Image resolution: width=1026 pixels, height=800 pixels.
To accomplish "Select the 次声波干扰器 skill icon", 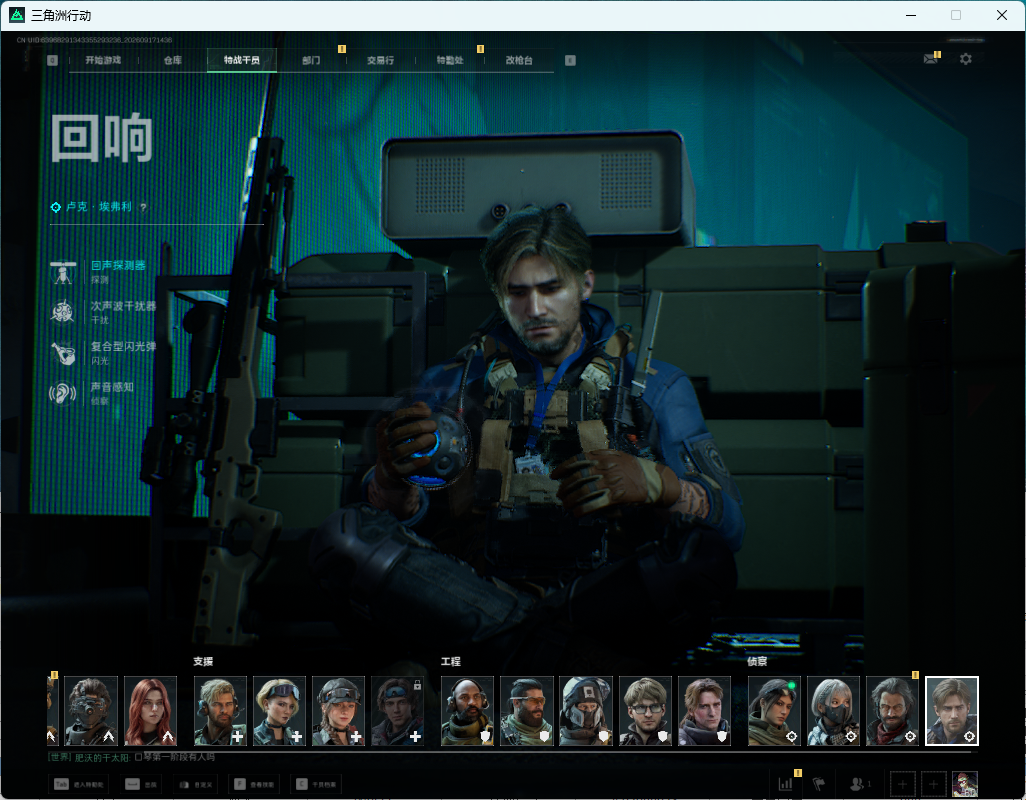I will pos(63,312).
